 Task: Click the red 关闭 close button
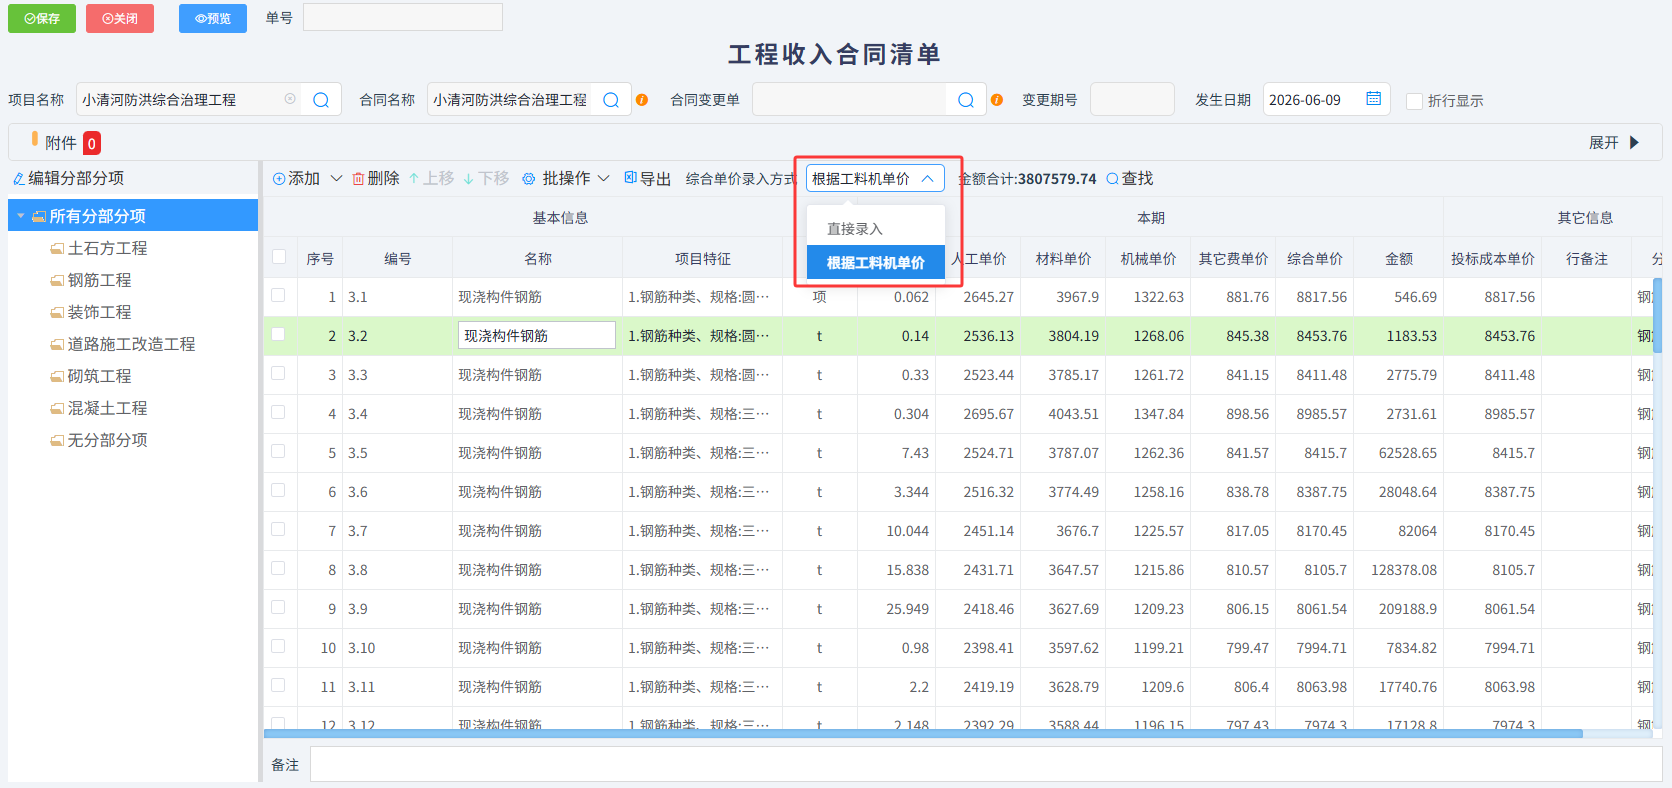click(120, 18)
